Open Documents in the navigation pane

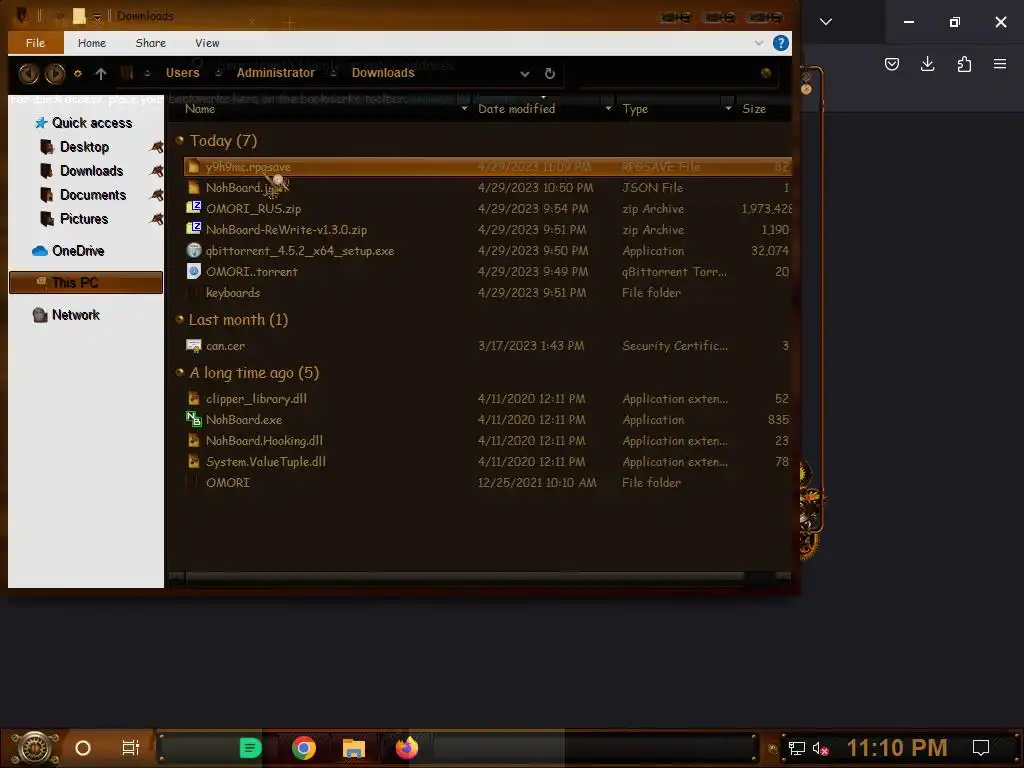click(93, 195)
